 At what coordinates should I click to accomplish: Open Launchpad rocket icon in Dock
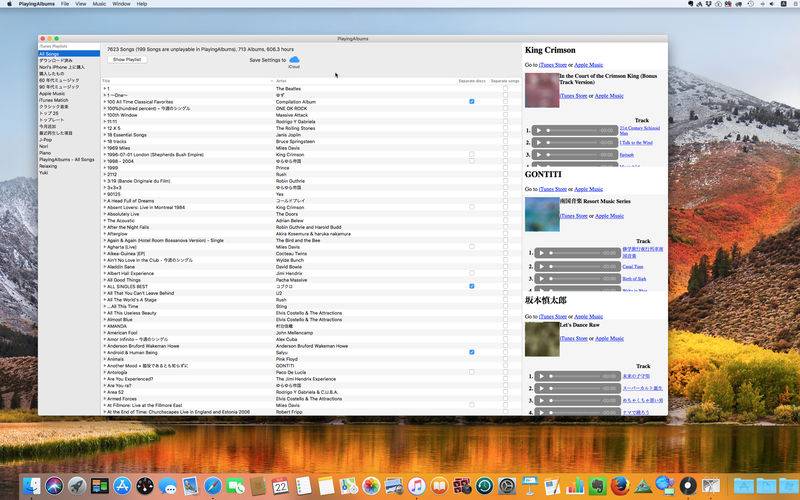click(x=77, y=486)
